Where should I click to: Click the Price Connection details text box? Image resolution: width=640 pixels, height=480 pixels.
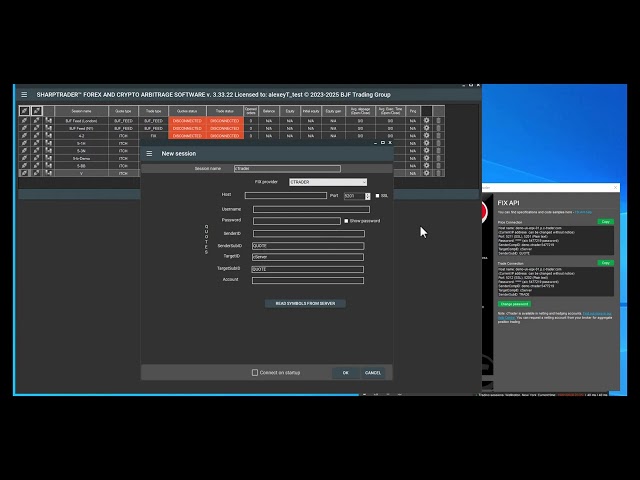pos(556,241)
